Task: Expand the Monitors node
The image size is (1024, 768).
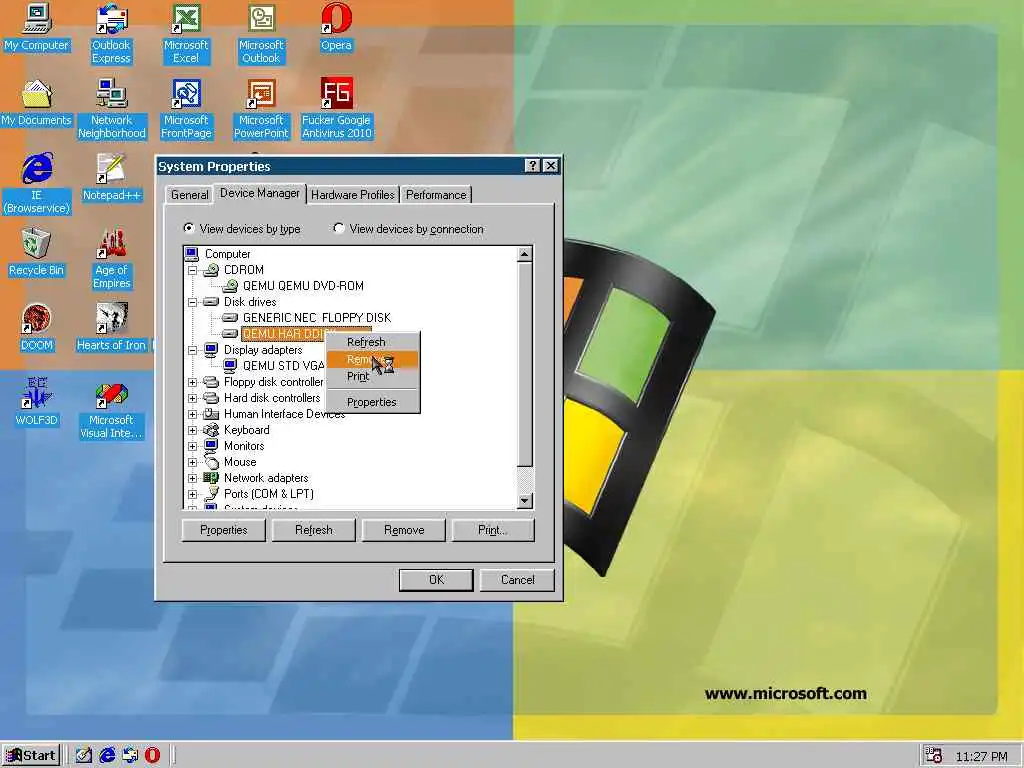Action: [x=193, y=446]
